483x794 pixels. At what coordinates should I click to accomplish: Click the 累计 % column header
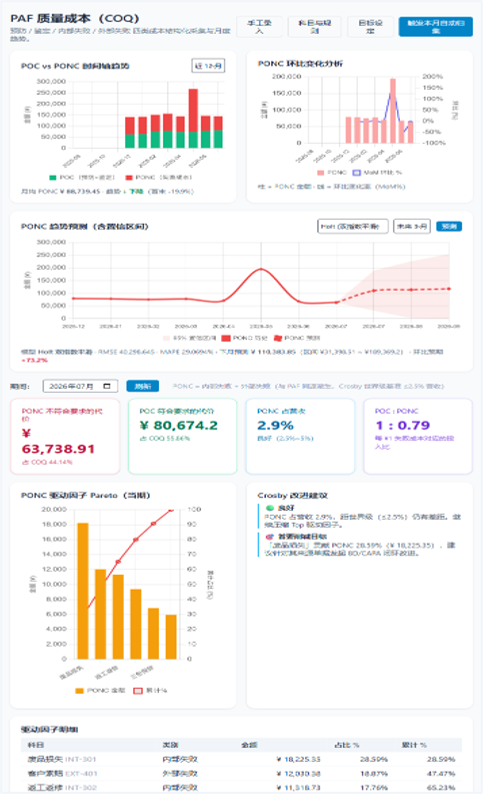[x=414, y=745]
